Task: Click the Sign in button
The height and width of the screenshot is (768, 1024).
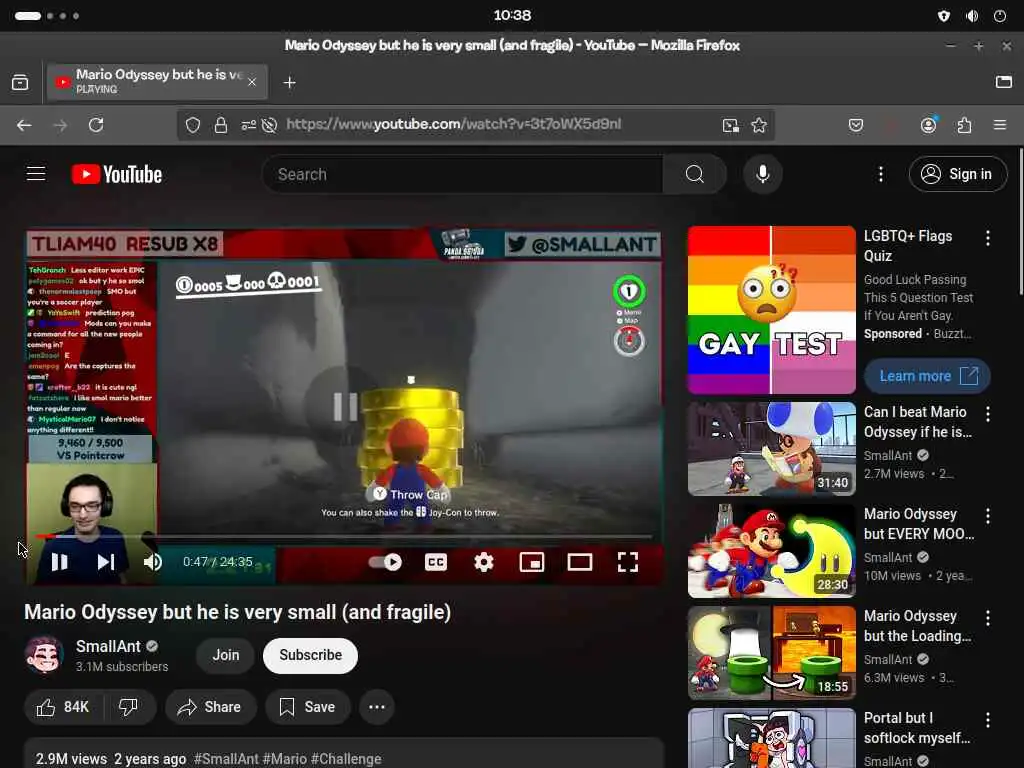Action: (957, 174)
